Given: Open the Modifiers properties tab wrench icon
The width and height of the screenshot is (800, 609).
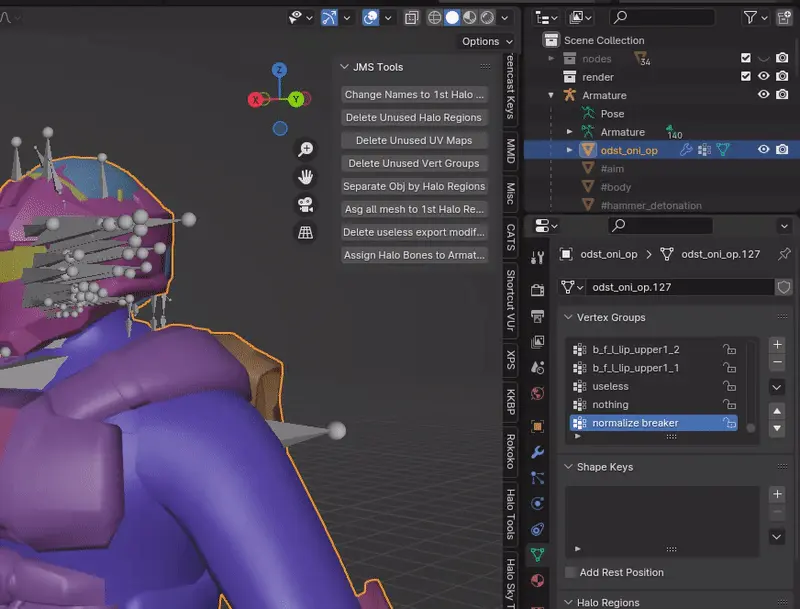Looking at the screenshot, I should coord(537,452).
